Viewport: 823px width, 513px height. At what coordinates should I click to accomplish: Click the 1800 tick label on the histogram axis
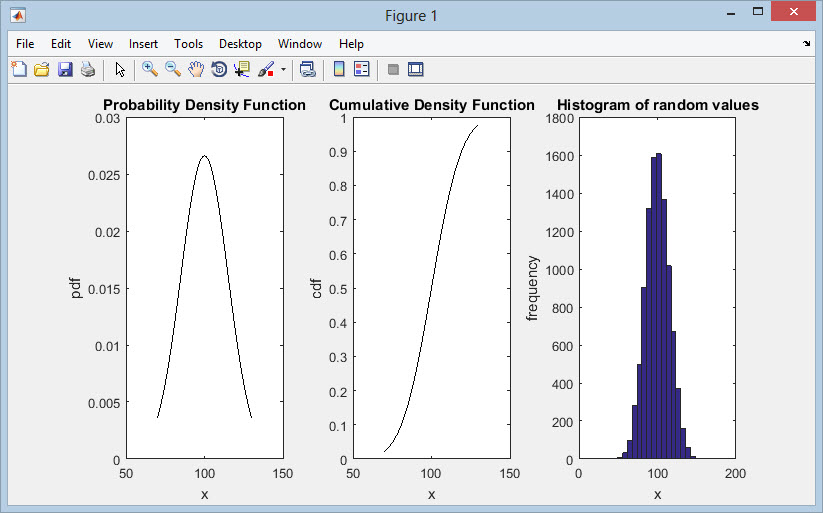point(560,119)
